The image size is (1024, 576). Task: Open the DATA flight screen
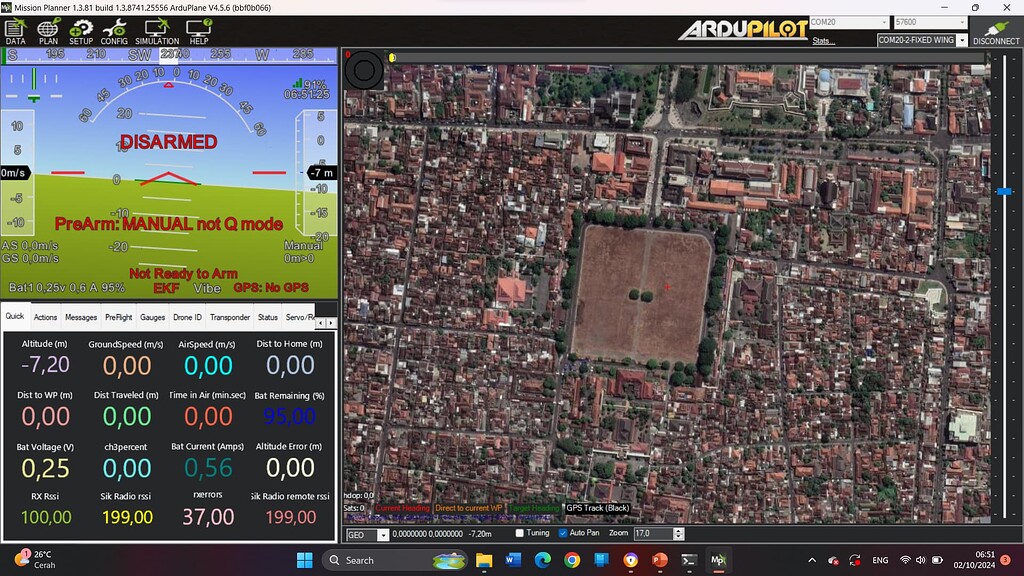coord(14,31)
